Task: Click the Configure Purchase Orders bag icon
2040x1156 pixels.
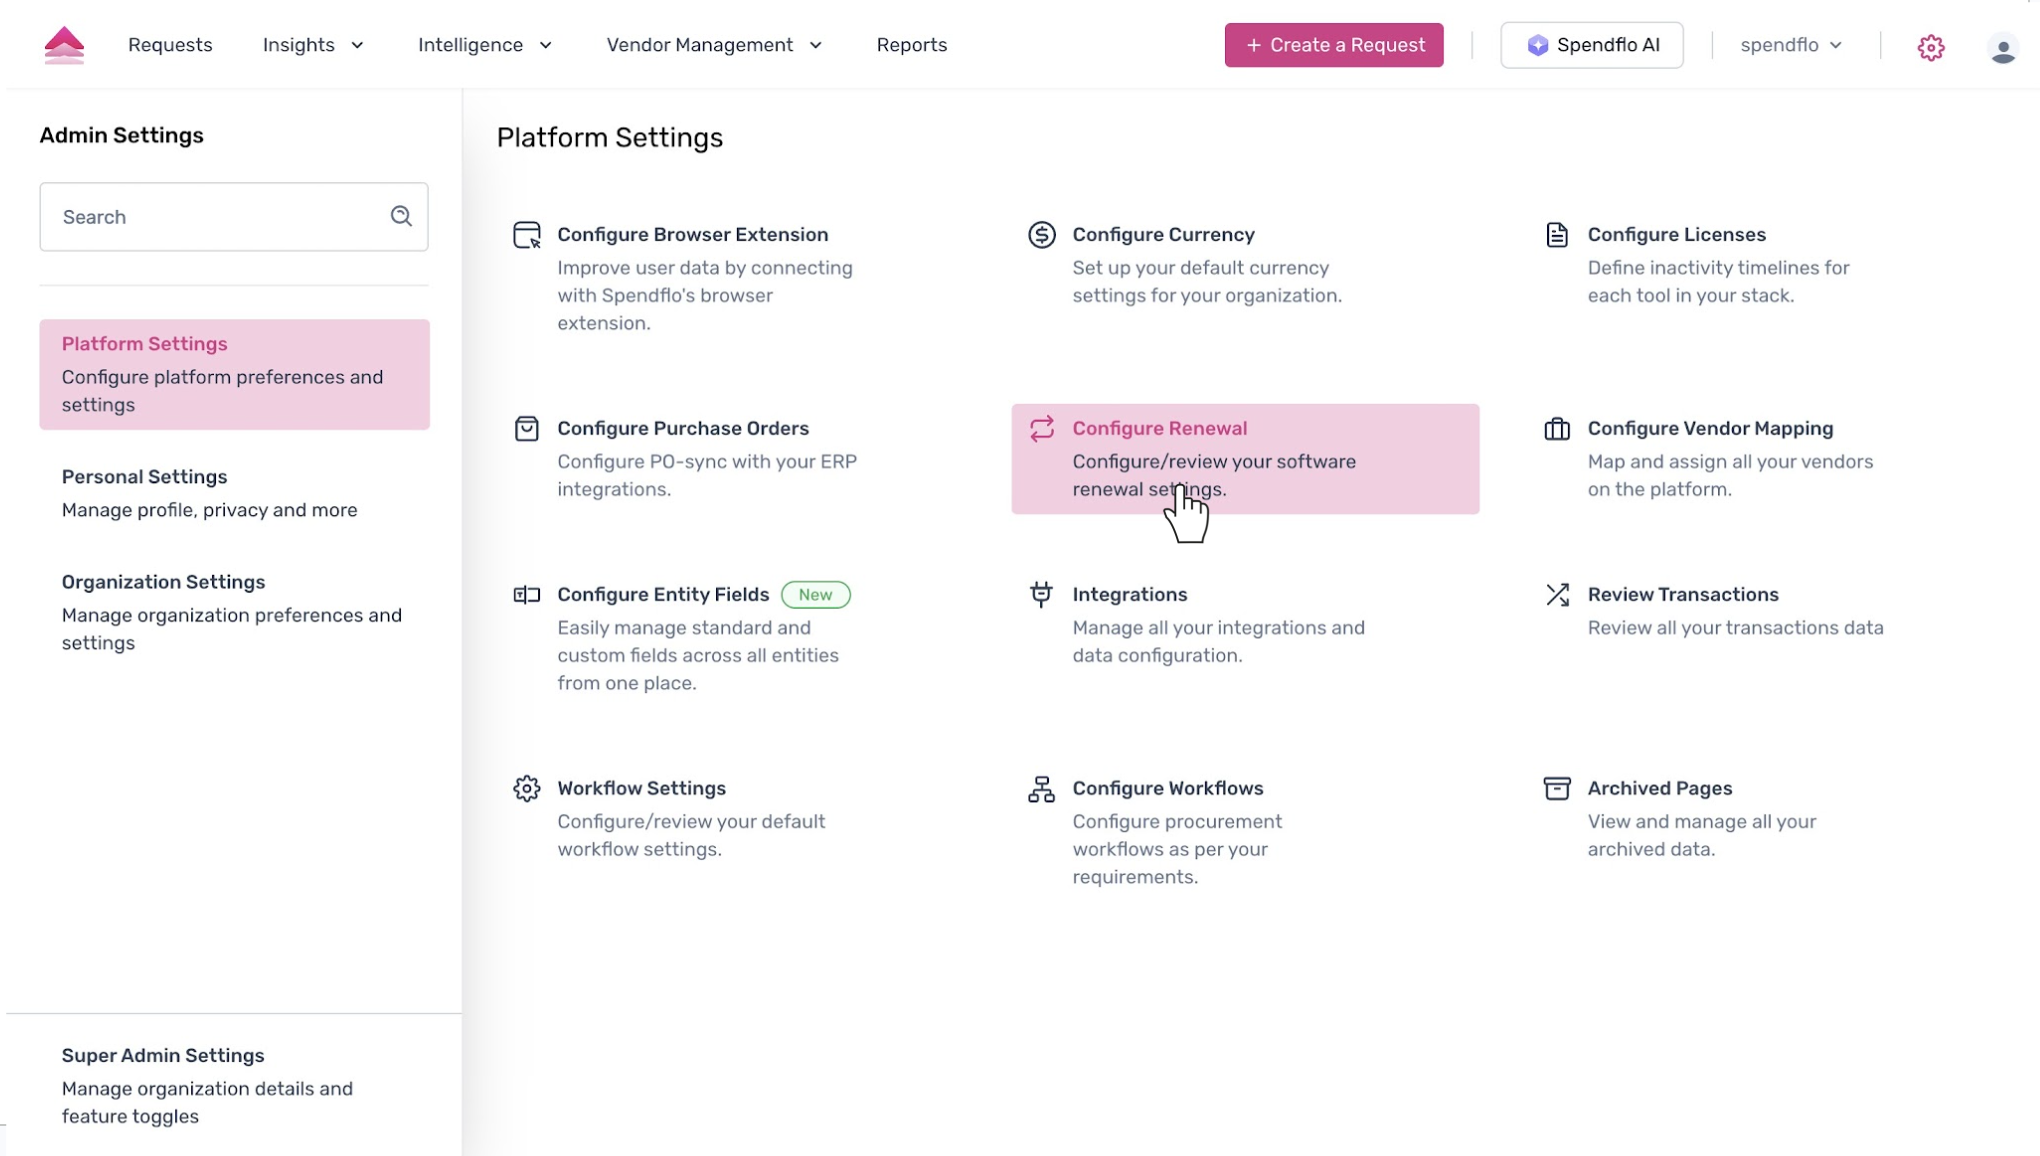Action: tap(526, 428)
